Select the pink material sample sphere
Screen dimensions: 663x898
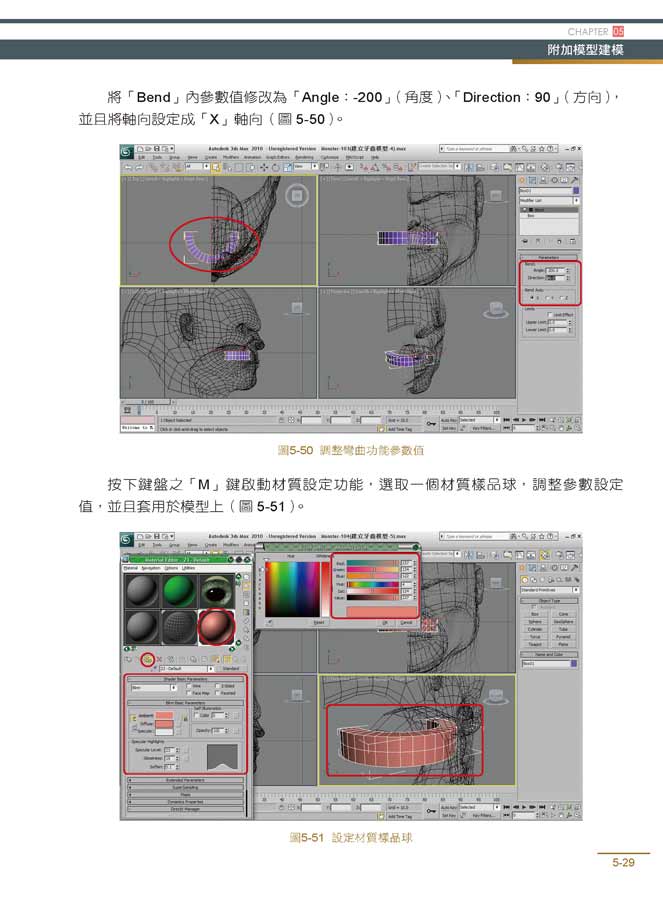(216, 627)
